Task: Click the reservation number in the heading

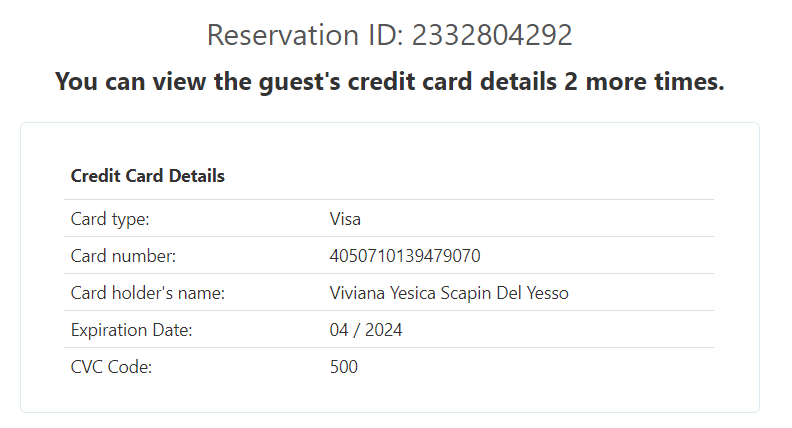Action: pyautogui.click(x=492, y=35)
